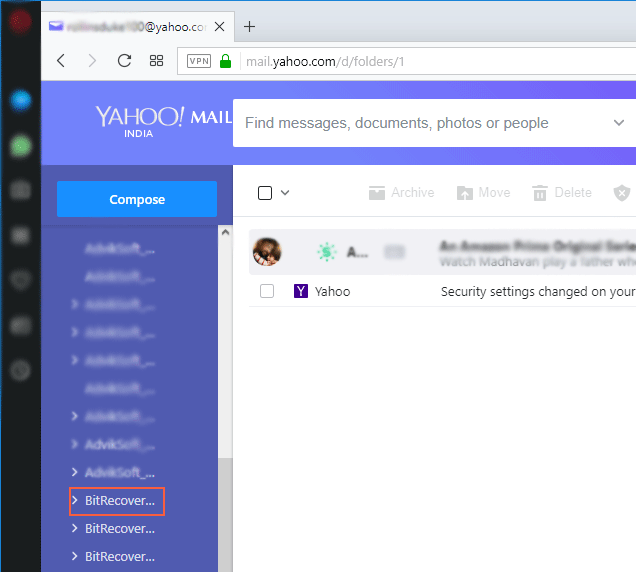Image resolution: width=636 pixels, height=572 pixels.
Task: Click the mail.yahoo.com address field
Action: pos(407,61)
